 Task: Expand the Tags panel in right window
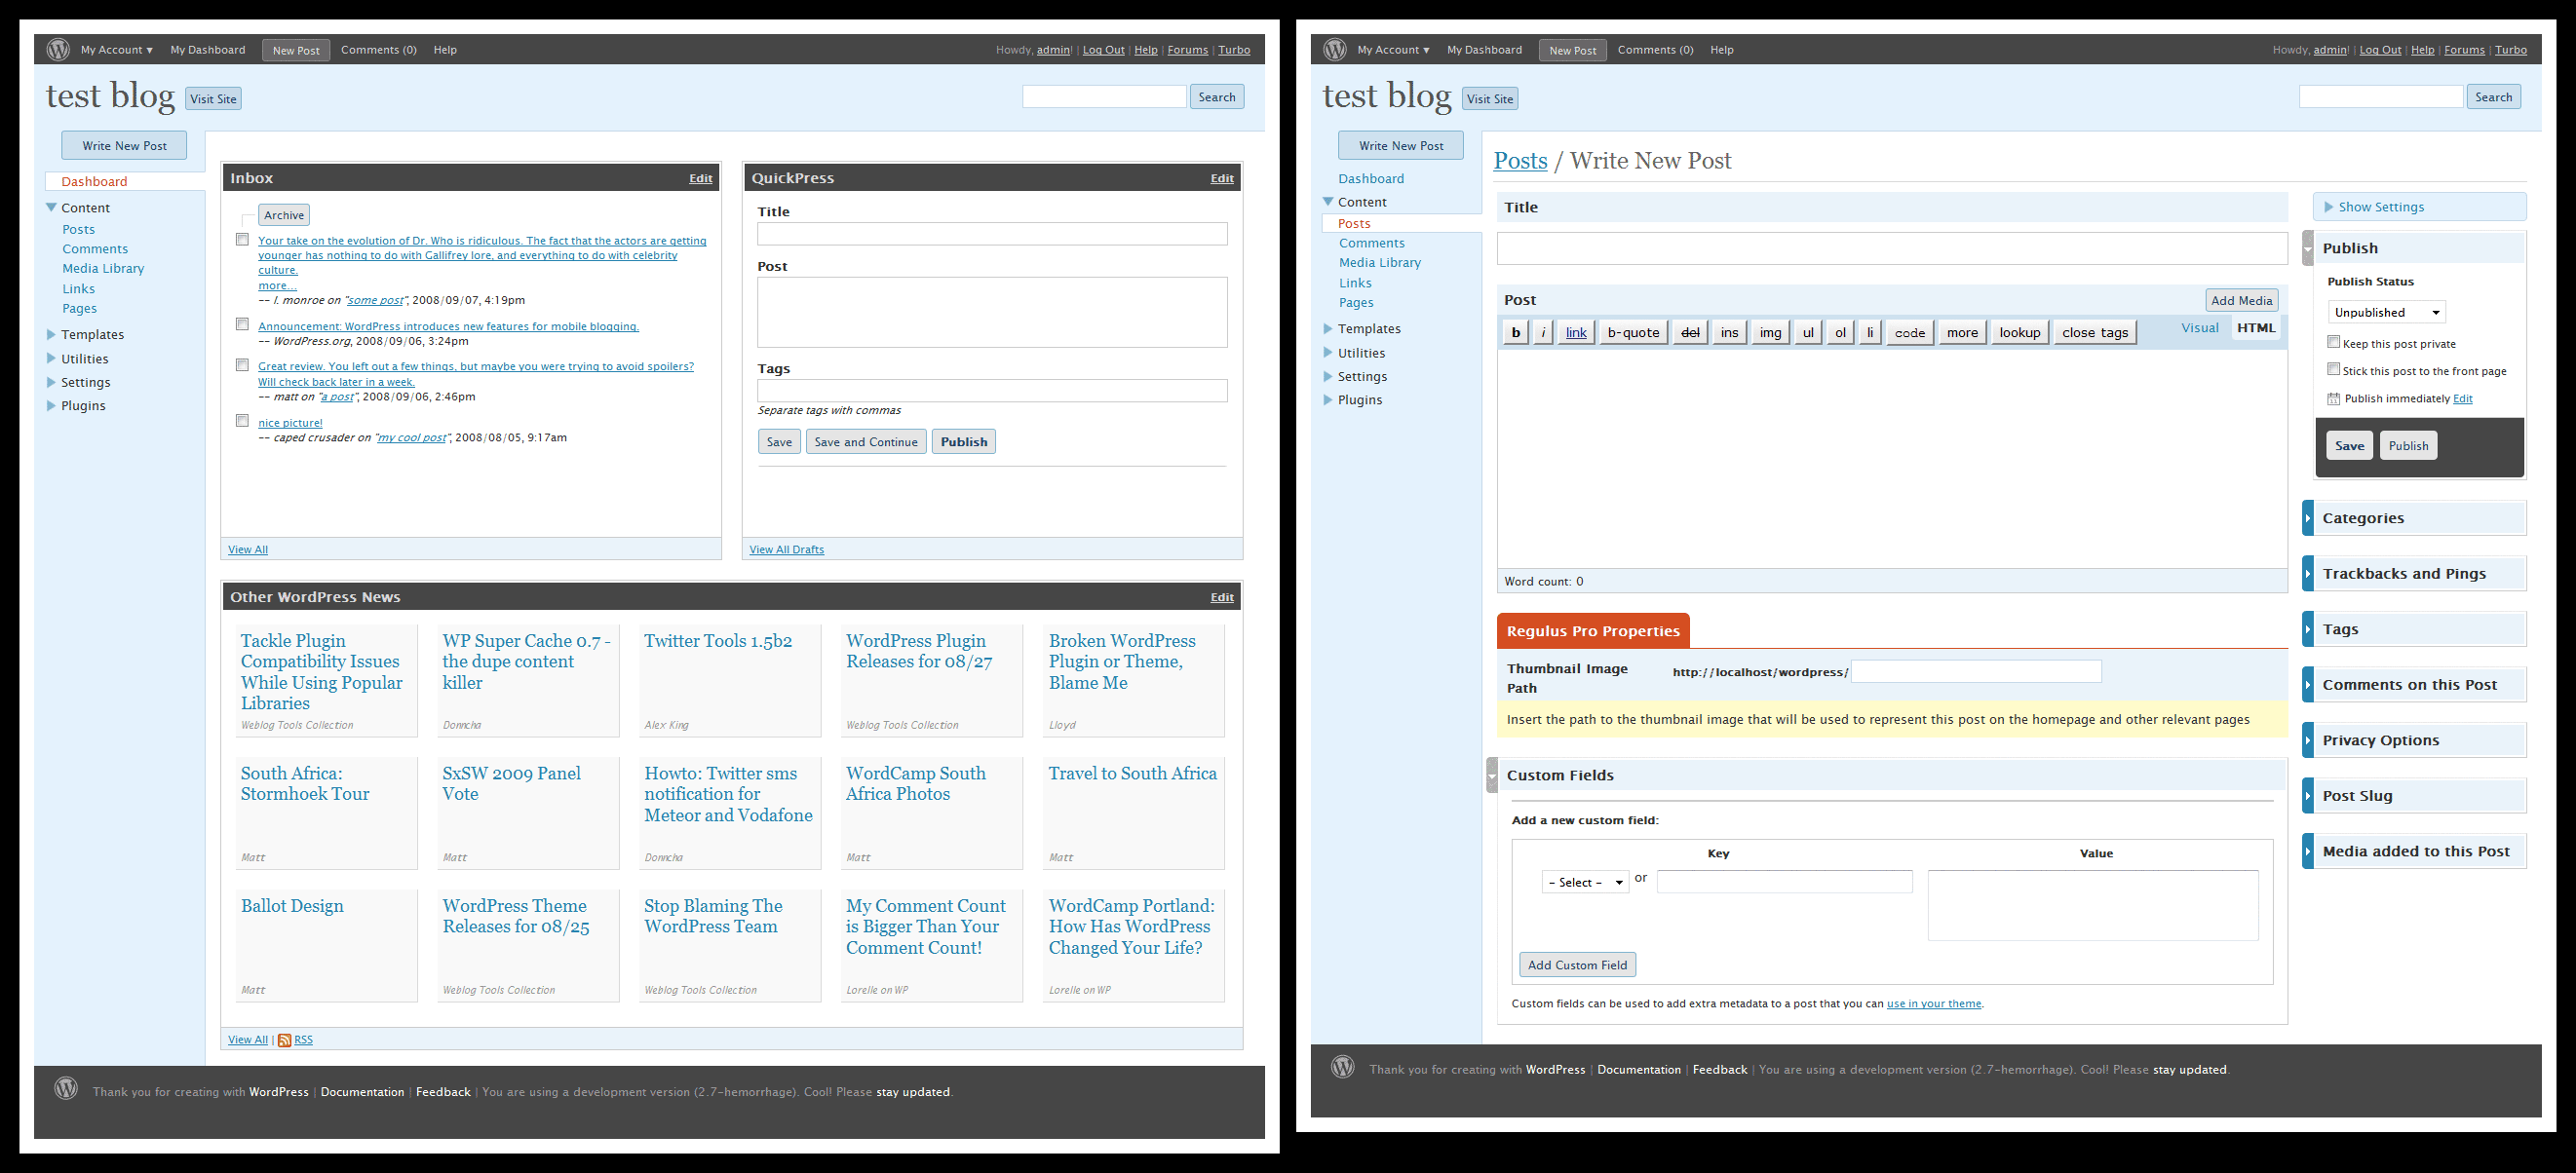coord(2308,629)
